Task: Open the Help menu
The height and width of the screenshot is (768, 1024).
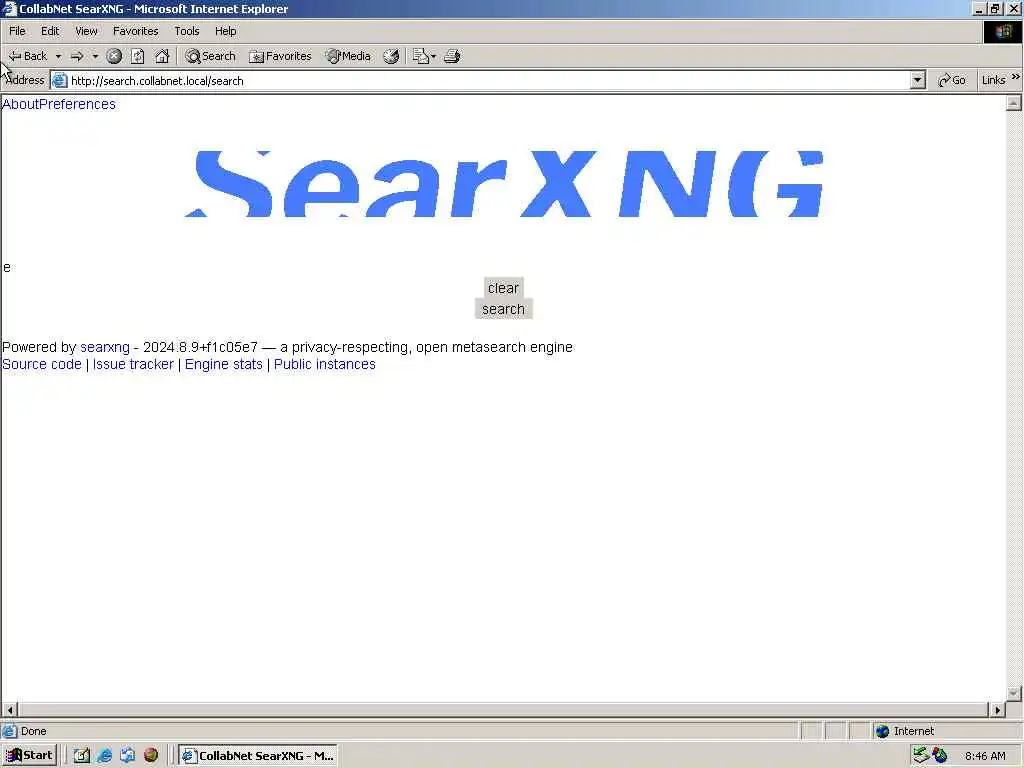Action: 225,31
